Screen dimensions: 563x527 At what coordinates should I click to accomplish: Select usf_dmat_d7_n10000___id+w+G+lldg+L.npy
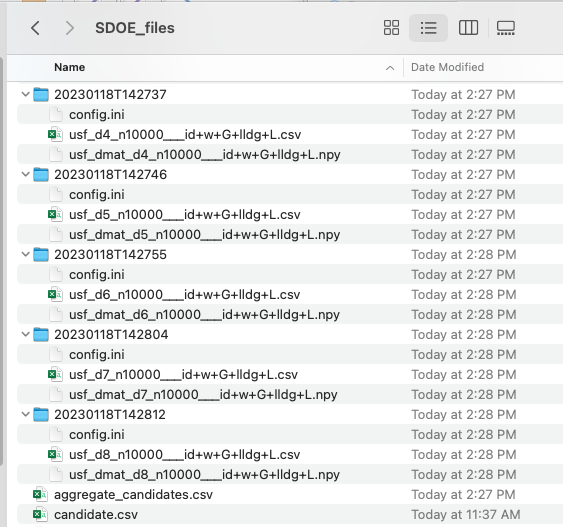coord(203,395)
